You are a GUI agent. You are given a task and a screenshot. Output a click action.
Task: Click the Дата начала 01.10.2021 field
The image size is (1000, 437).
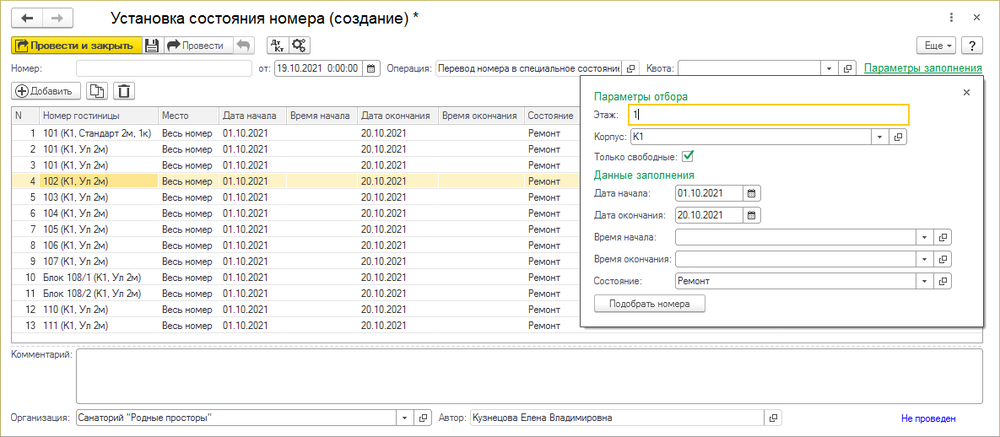[x=709, y=193]
